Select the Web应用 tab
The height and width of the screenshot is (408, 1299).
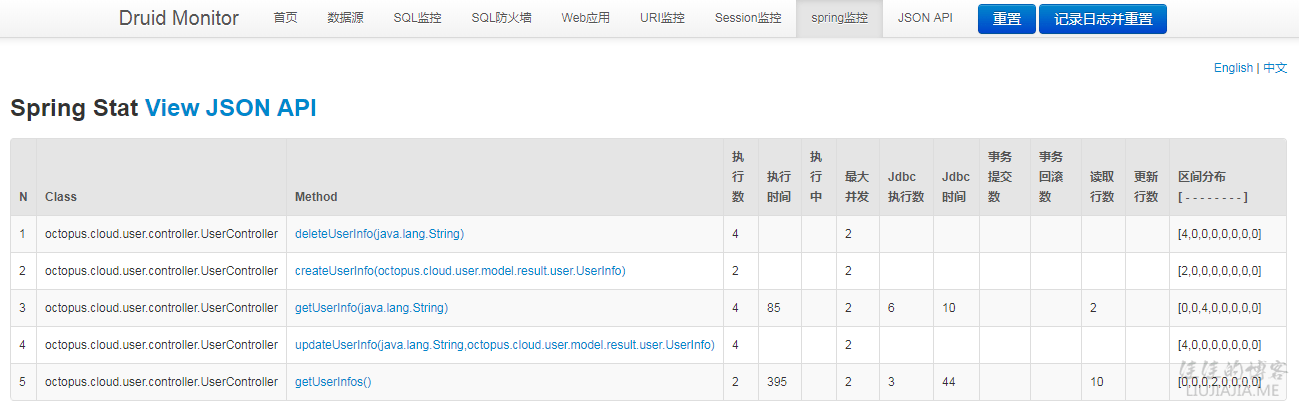click(x=585, y=18)
